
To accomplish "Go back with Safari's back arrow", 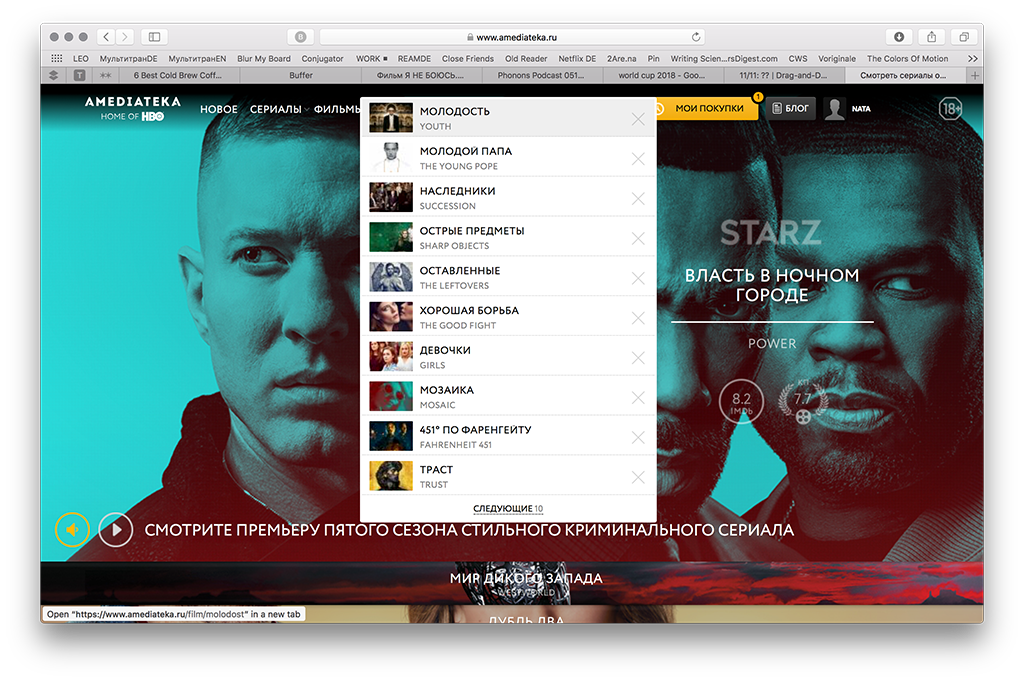I will point(106,37).
